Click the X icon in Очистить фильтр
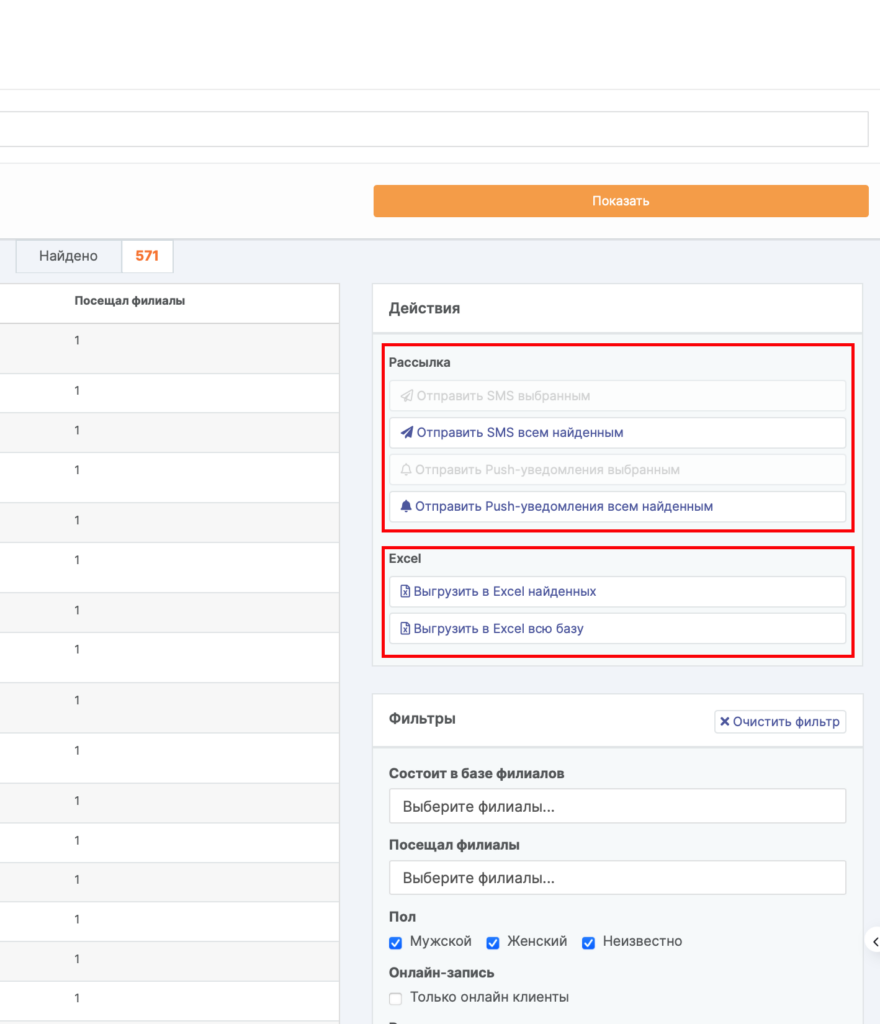The image size is (880, 1024). (x=725, y=721)
